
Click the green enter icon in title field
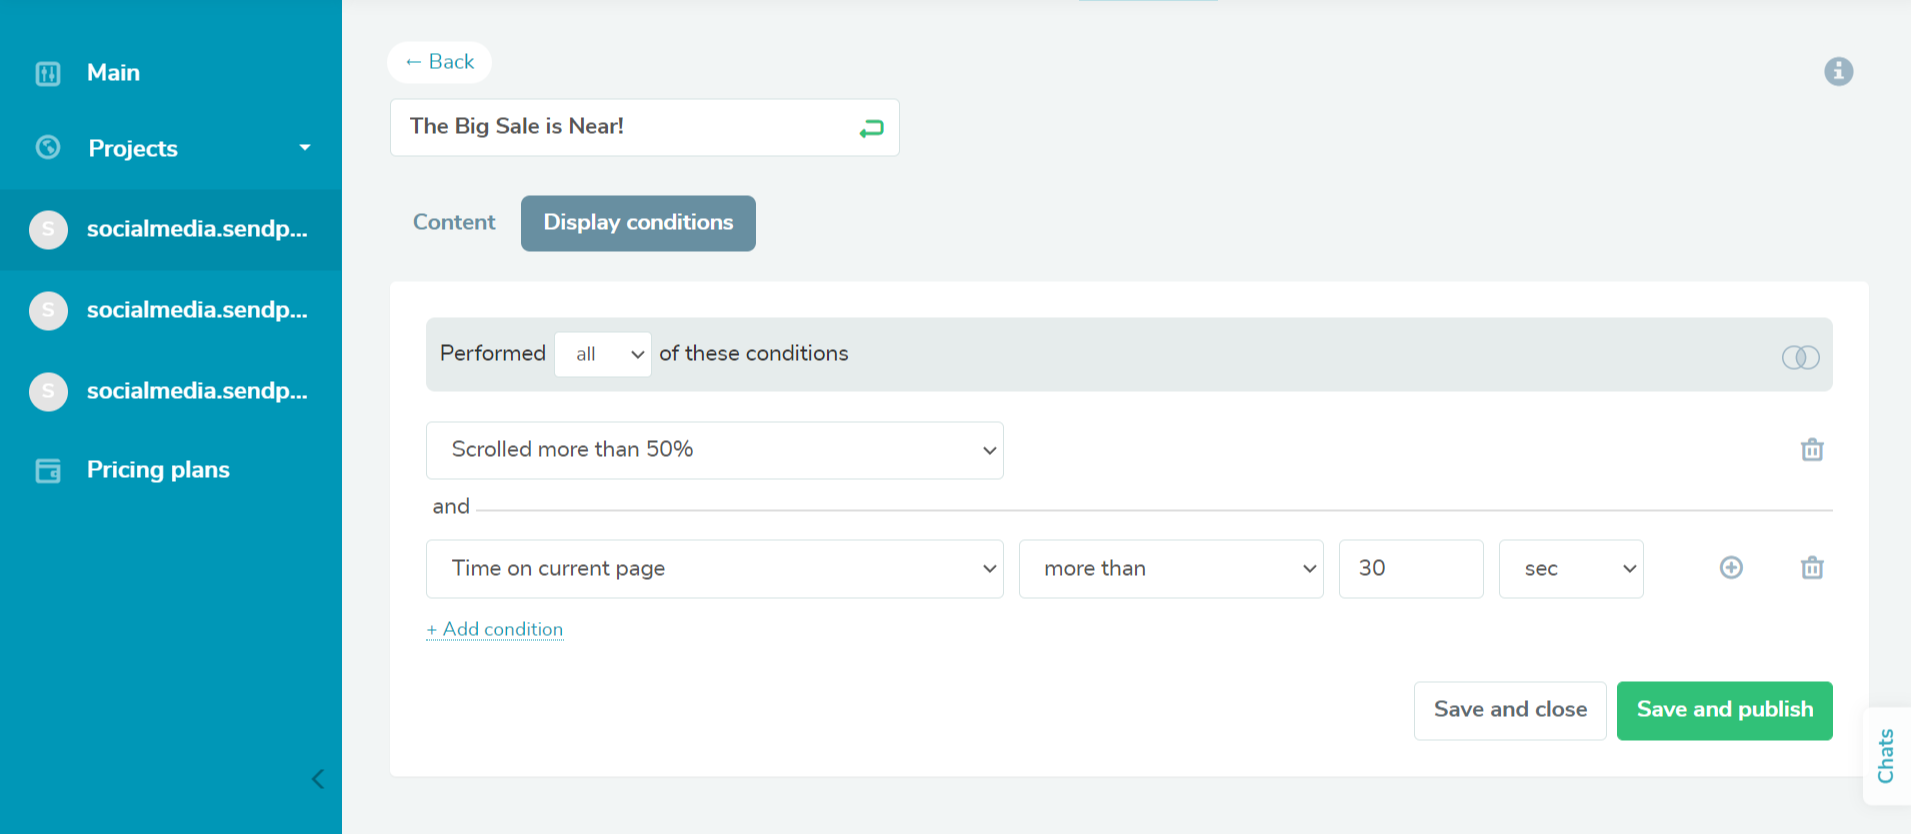pyautogui.click(x=871, y=128)
